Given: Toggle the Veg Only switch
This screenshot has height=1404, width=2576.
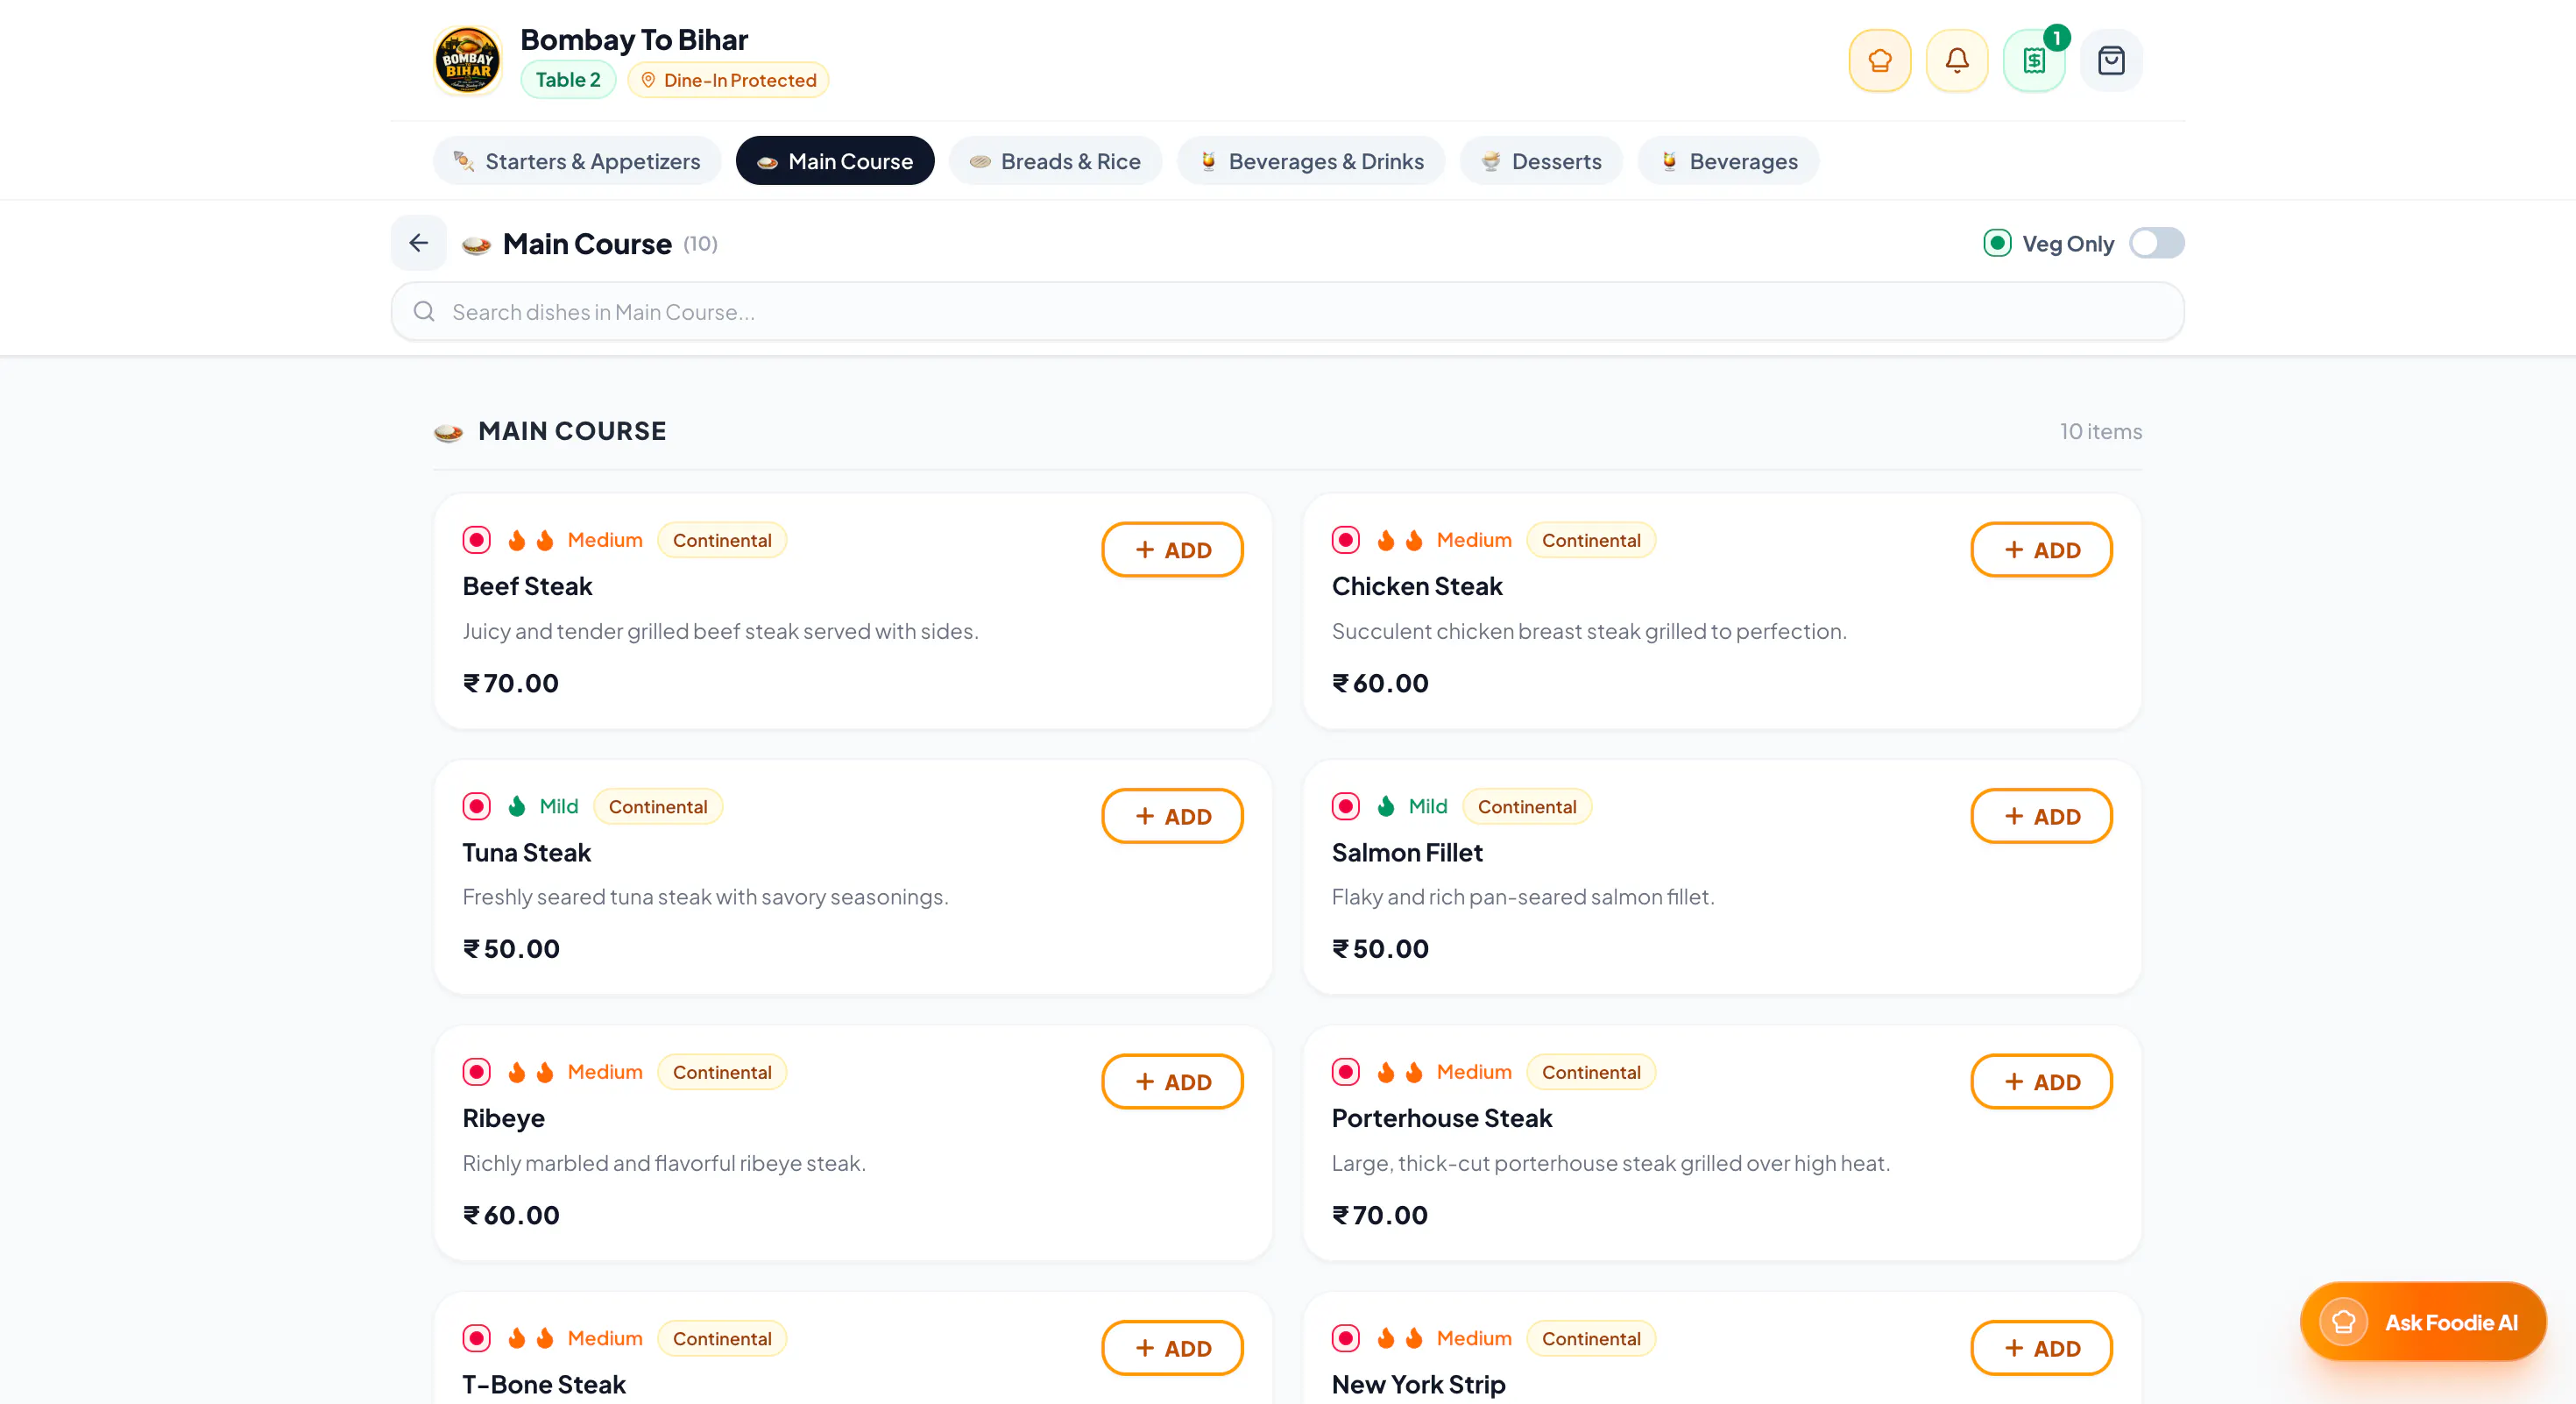Looking at the screenshot, I should click(2156, 243).
